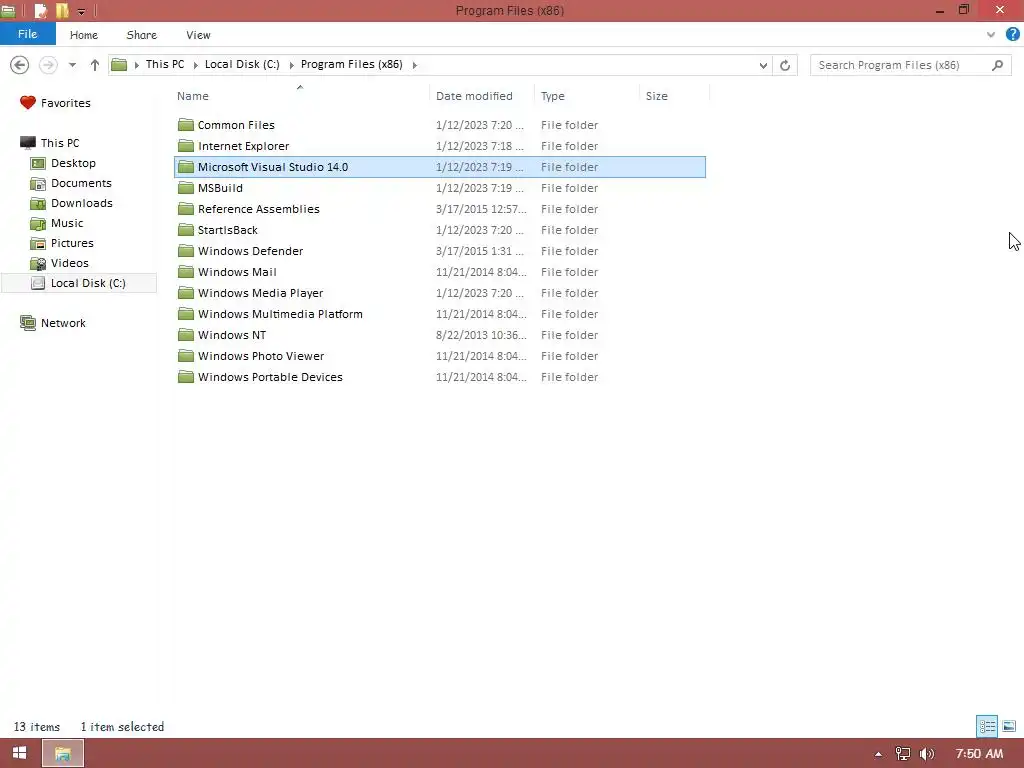This screenshot has height=768, width=1024.
Task: Open the address bar history dropdown
Action: [763, 65]
